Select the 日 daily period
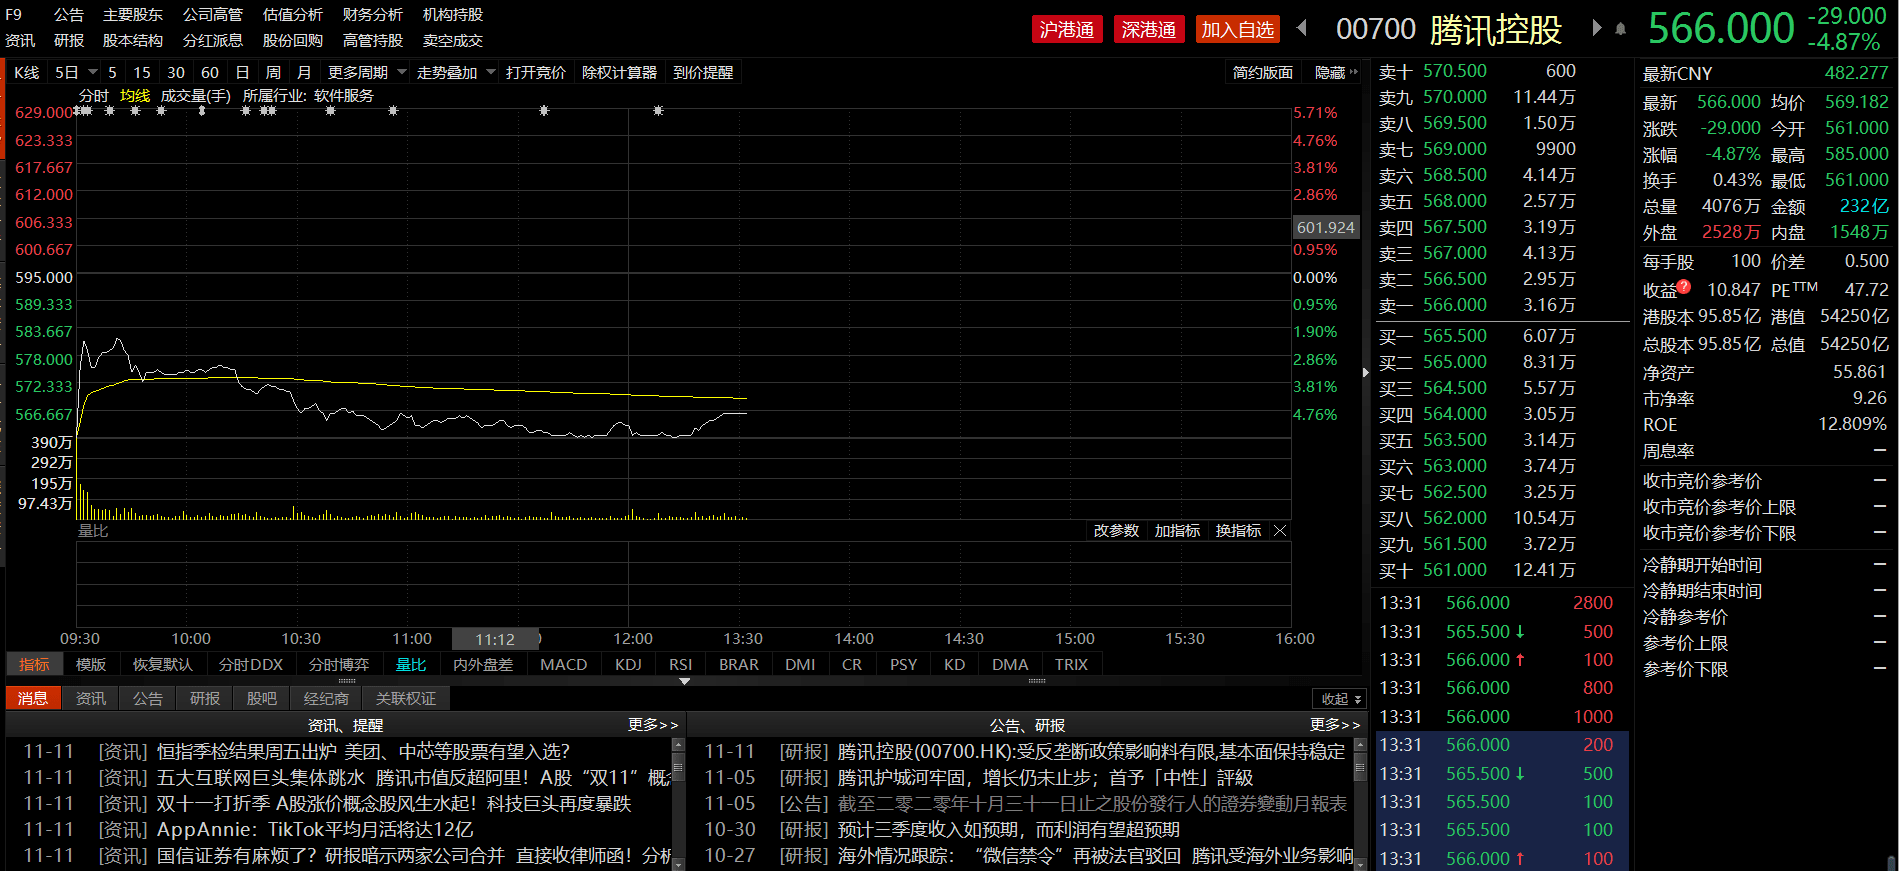 pos(242,72)
